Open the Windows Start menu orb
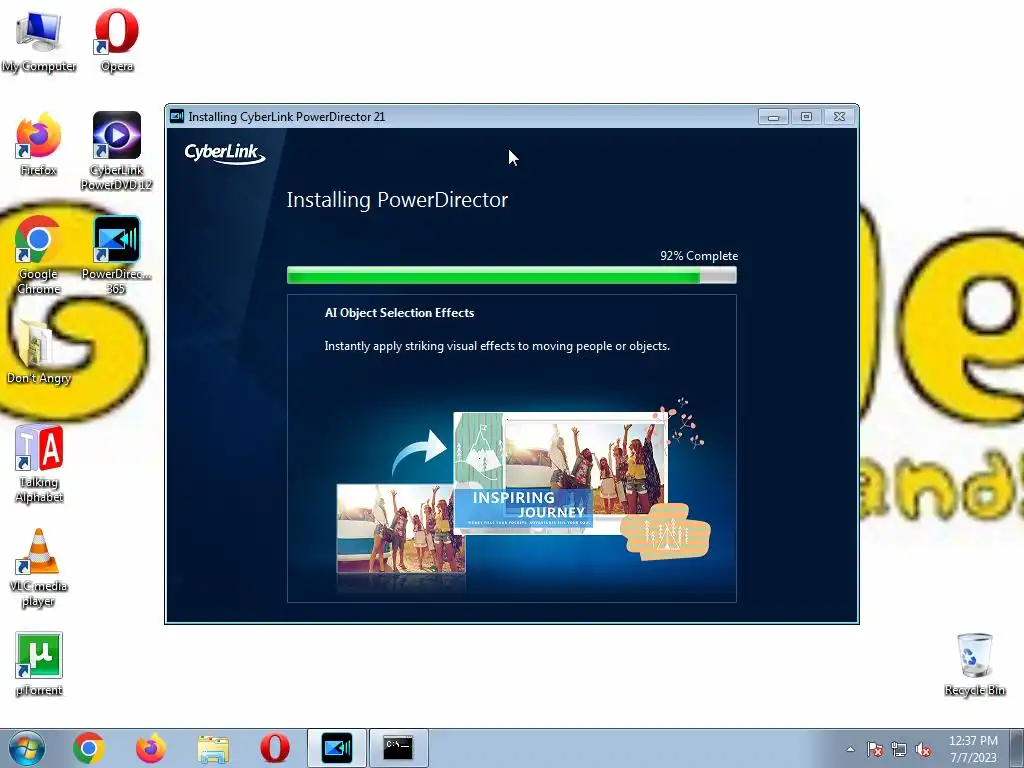1024x768 pixels. (27, 748)
